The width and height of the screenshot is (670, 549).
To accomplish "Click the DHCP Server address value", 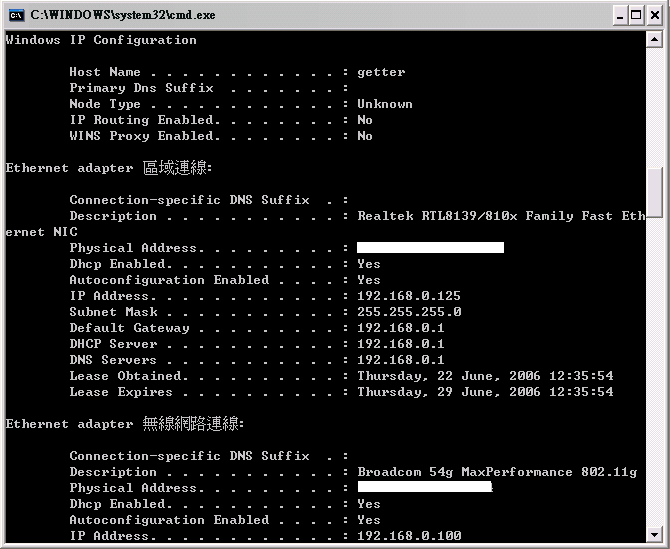I will pos(401,344).
